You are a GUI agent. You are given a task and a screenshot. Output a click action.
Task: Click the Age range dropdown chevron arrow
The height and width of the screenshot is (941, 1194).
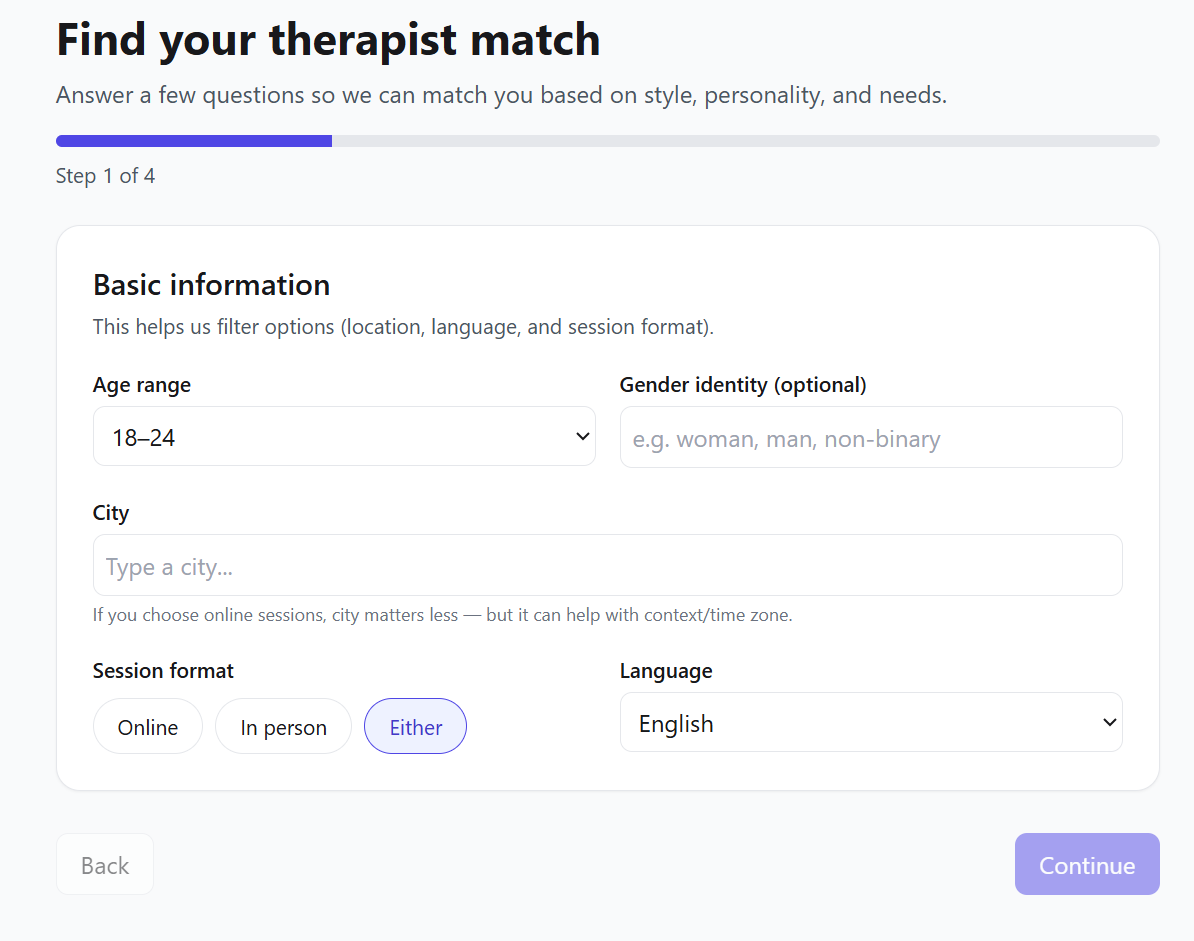click(583, 436)
